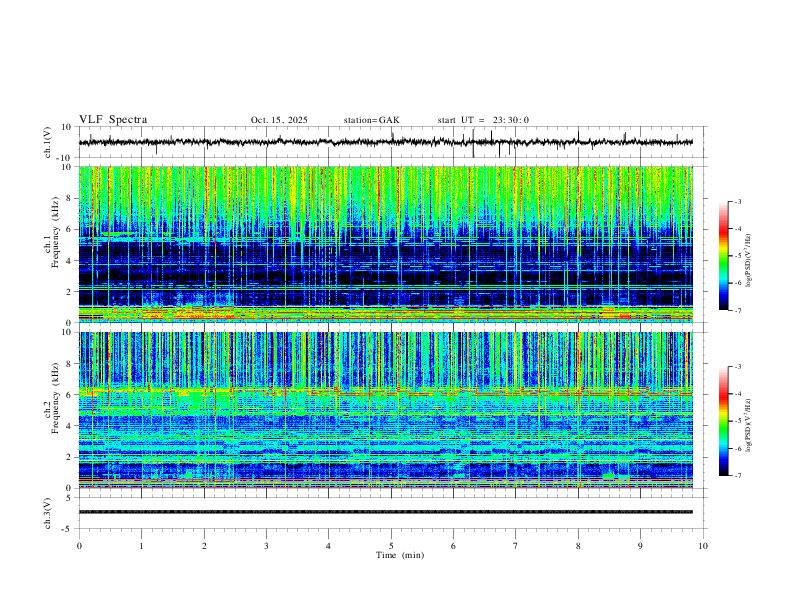Viewport: 792px width, 612px height.
Task: Click the 'VLF Spectra' plot title
Action: (113, 120)
